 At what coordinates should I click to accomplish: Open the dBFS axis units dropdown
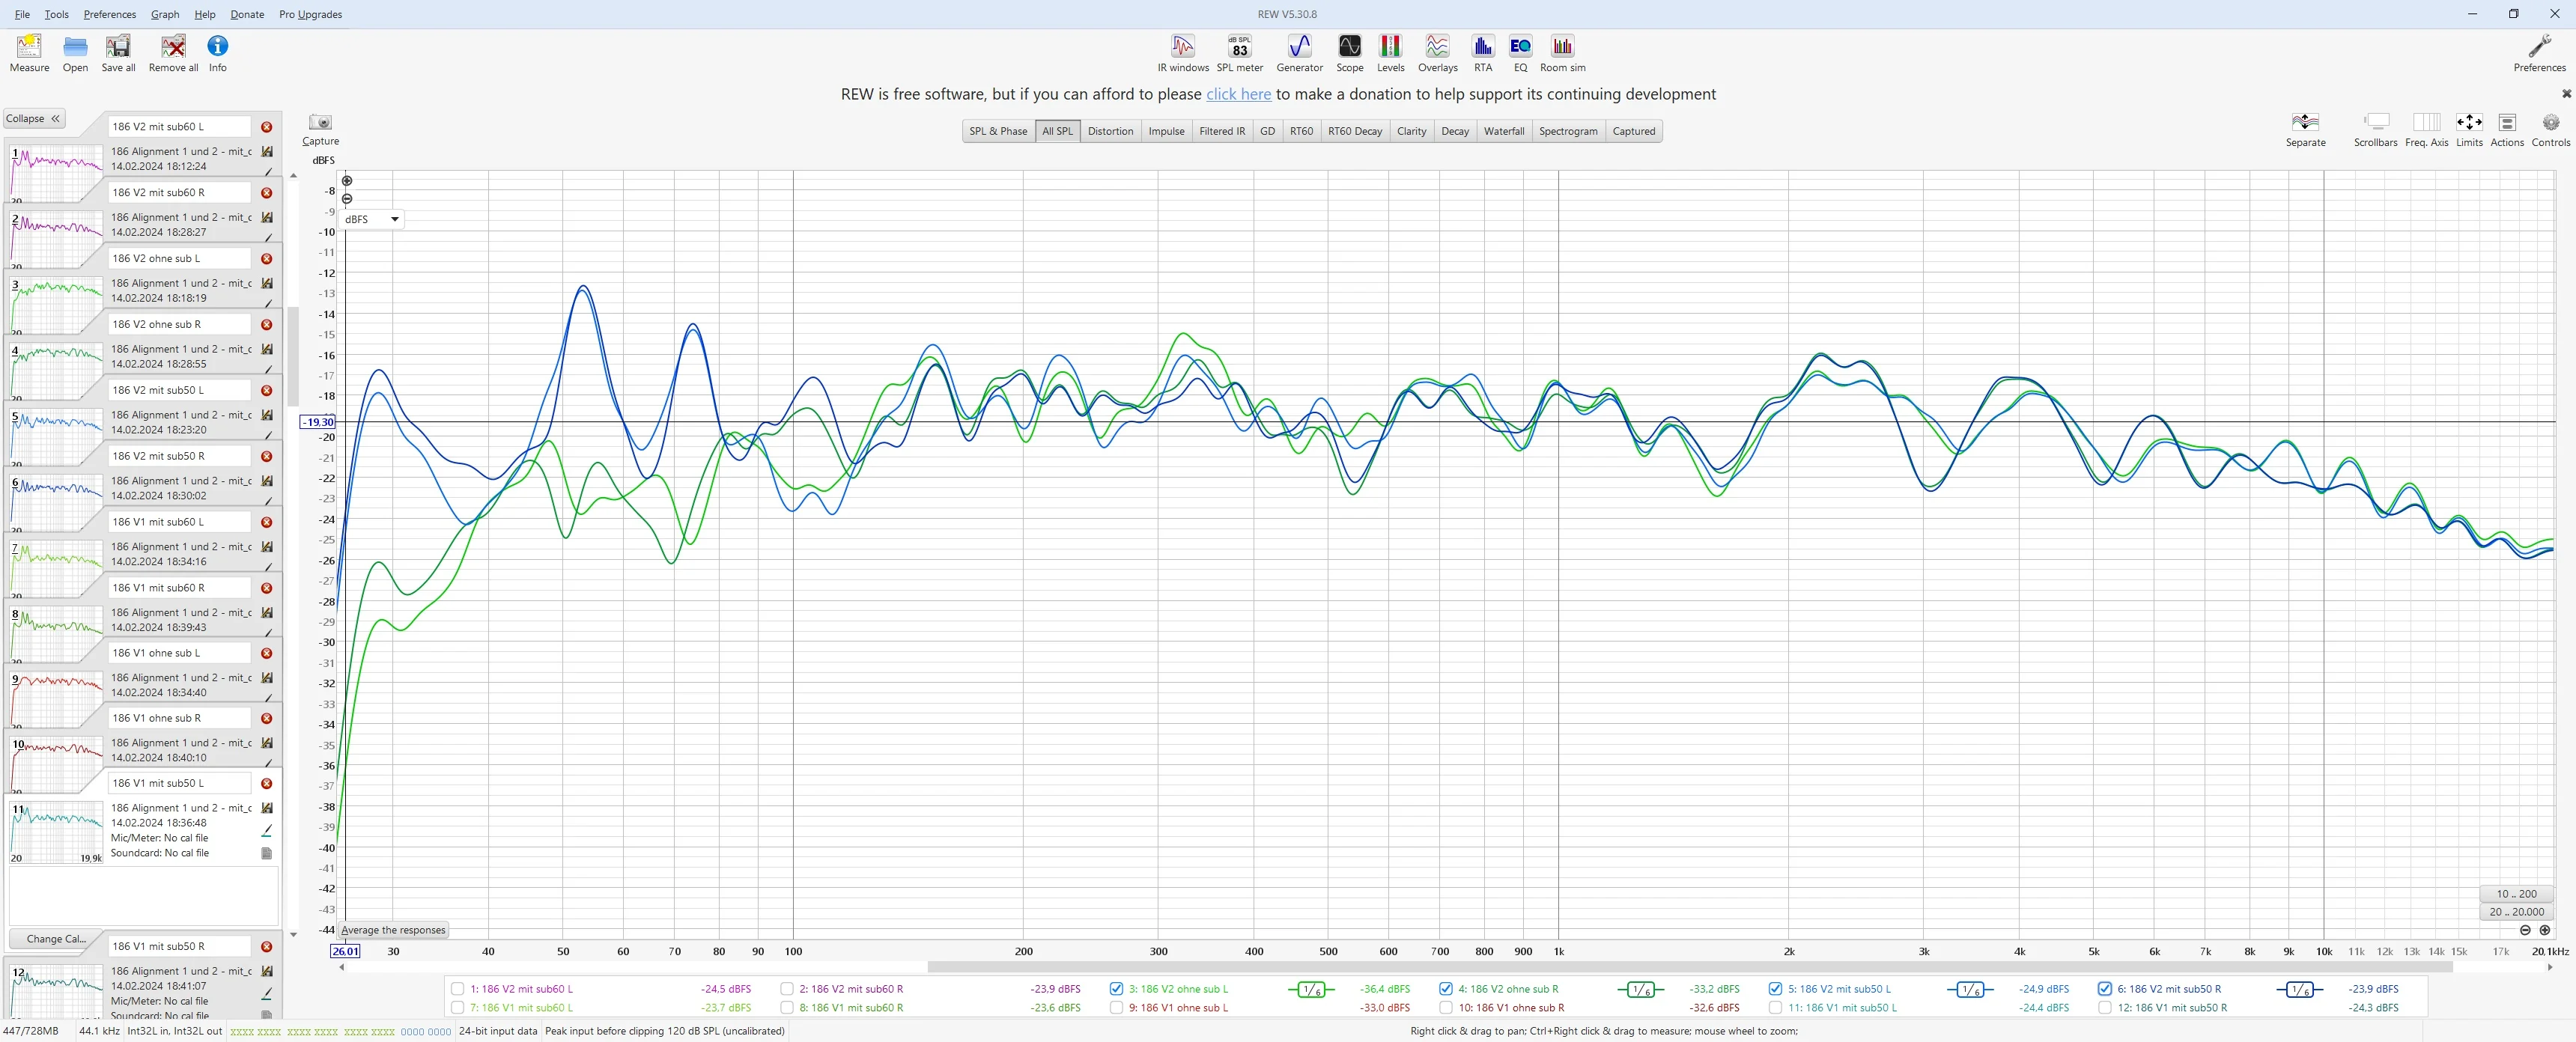(x=372, y=219)
